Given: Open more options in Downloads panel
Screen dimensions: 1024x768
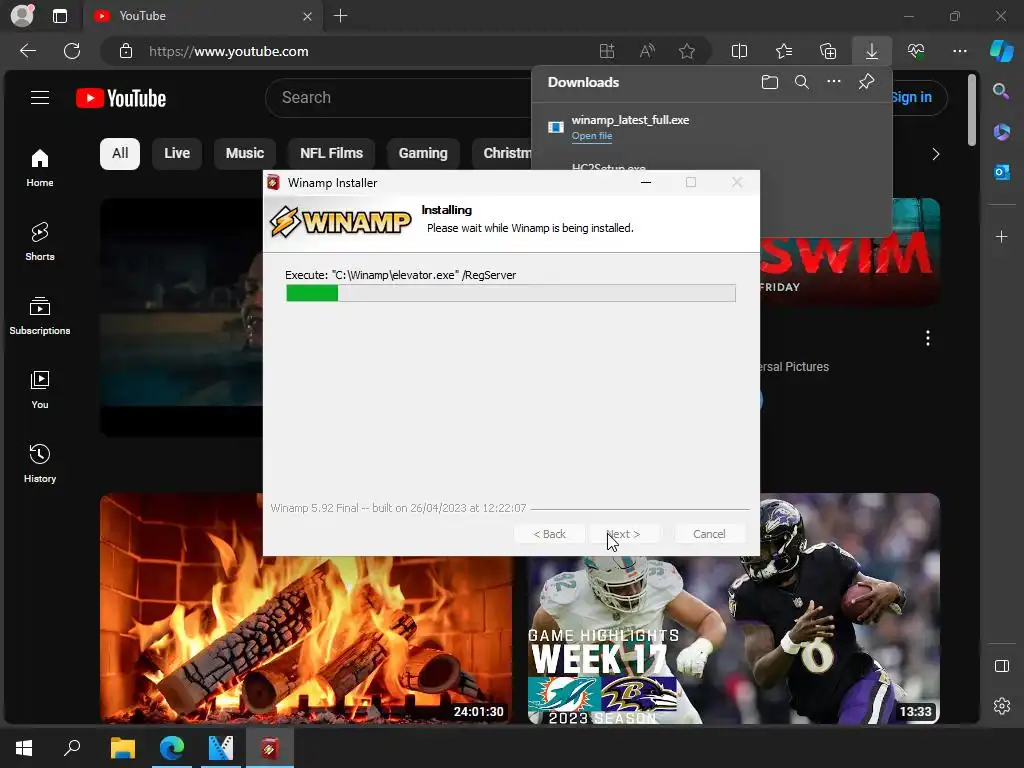Looking at the screenshot, I should [834, 82].
